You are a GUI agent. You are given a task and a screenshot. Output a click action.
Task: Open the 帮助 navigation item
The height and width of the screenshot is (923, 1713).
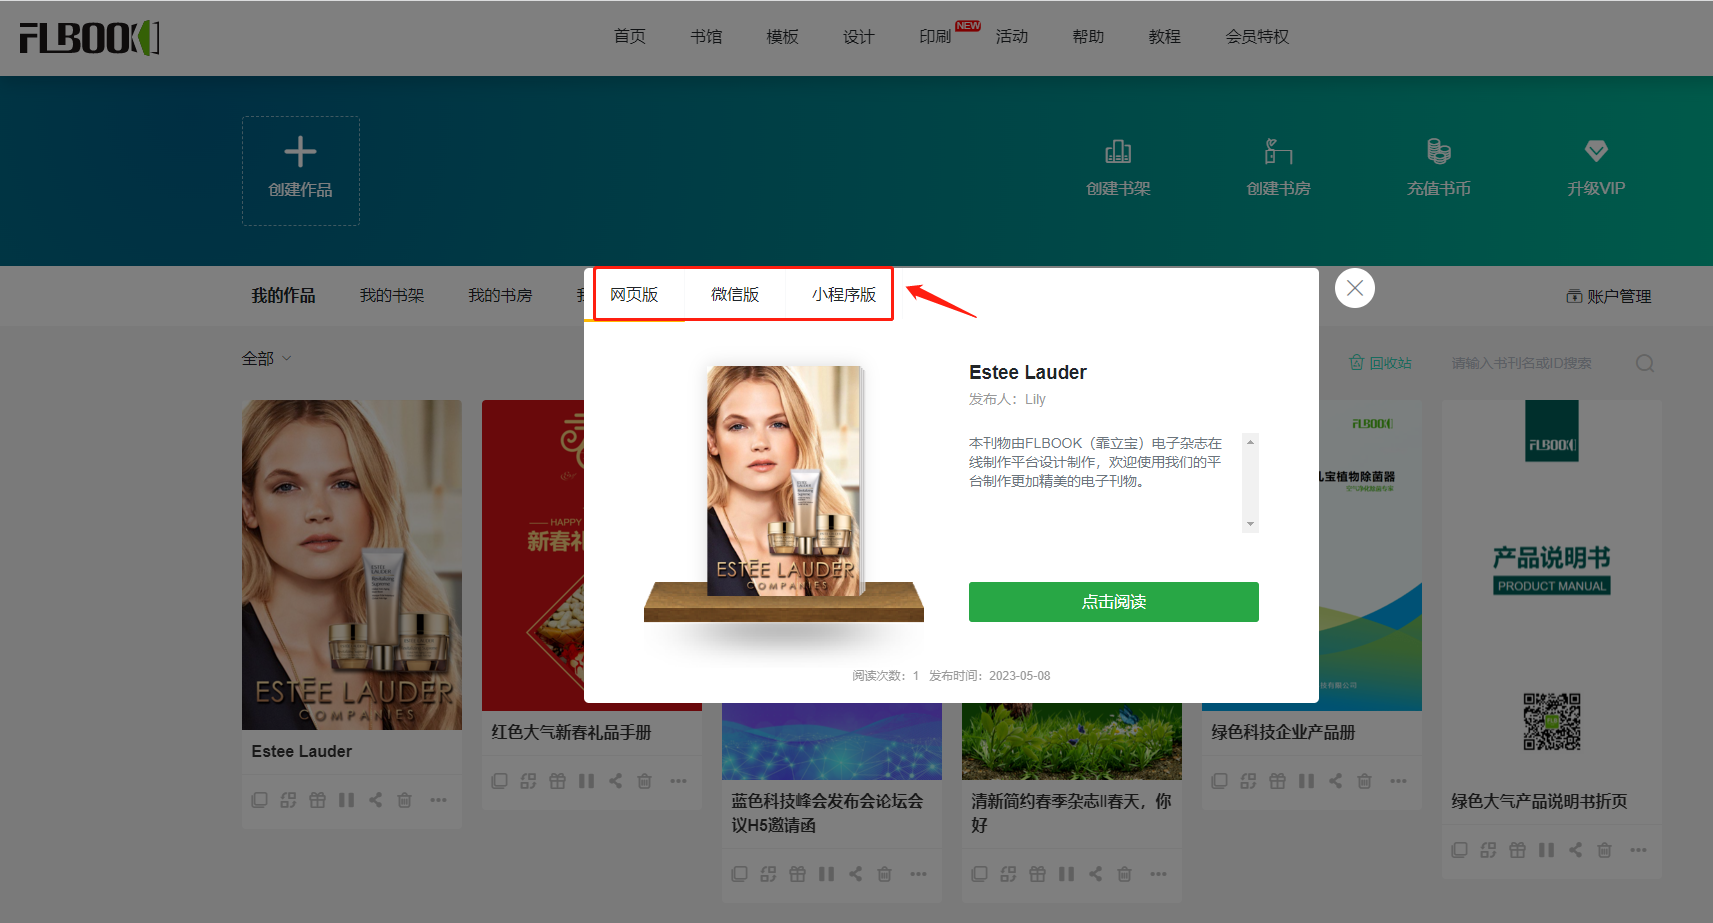[1088, 37]
